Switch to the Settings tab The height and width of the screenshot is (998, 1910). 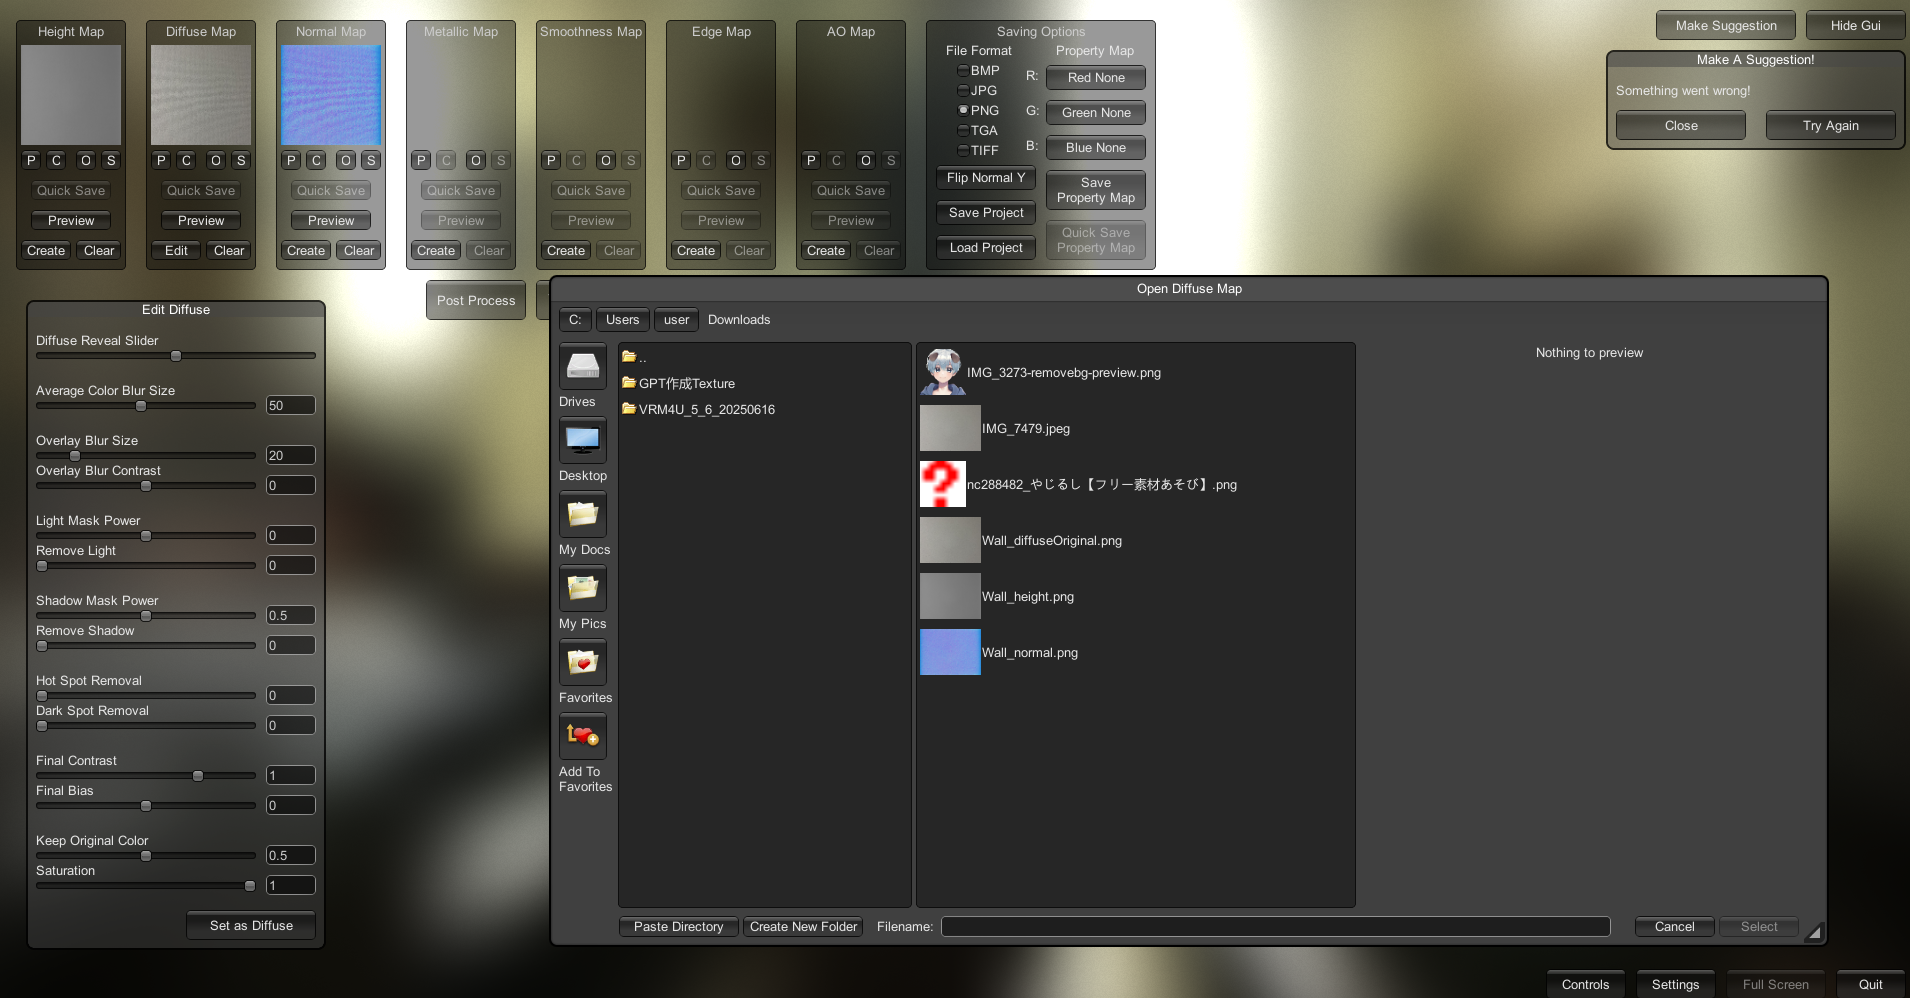pyautogui.click(x=1675, y=984)
